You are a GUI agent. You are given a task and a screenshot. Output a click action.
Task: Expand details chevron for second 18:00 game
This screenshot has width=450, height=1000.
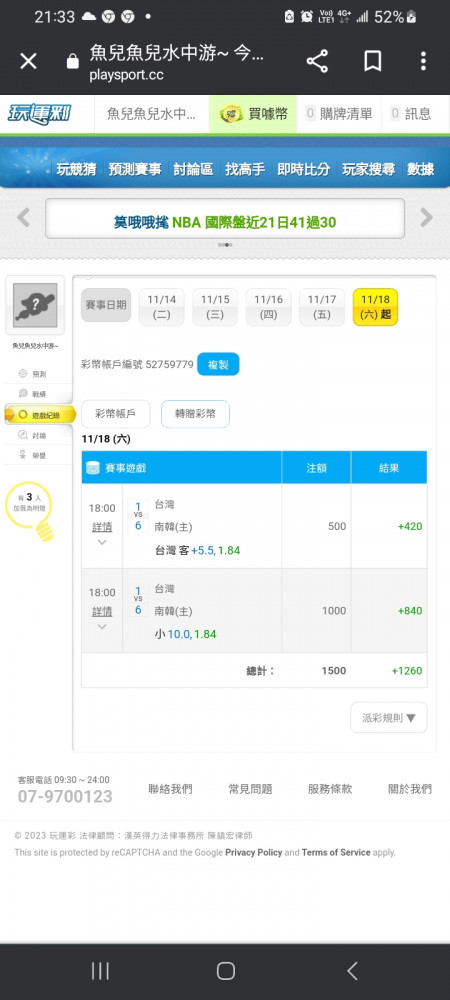[102, 627]
